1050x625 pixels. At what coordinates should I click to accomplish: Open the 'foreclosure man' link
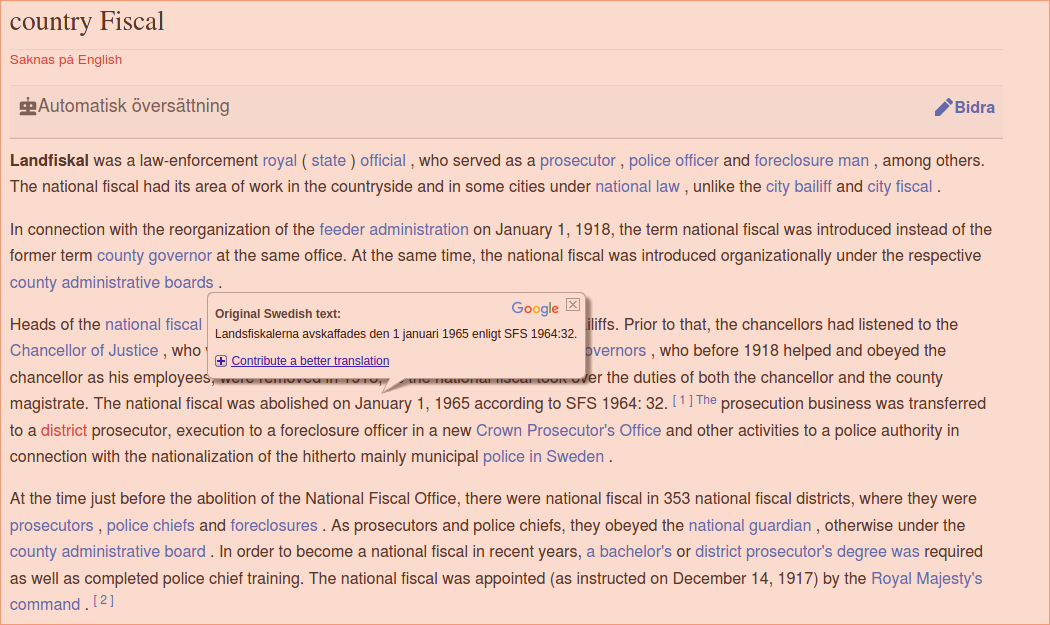coord(811,160)
